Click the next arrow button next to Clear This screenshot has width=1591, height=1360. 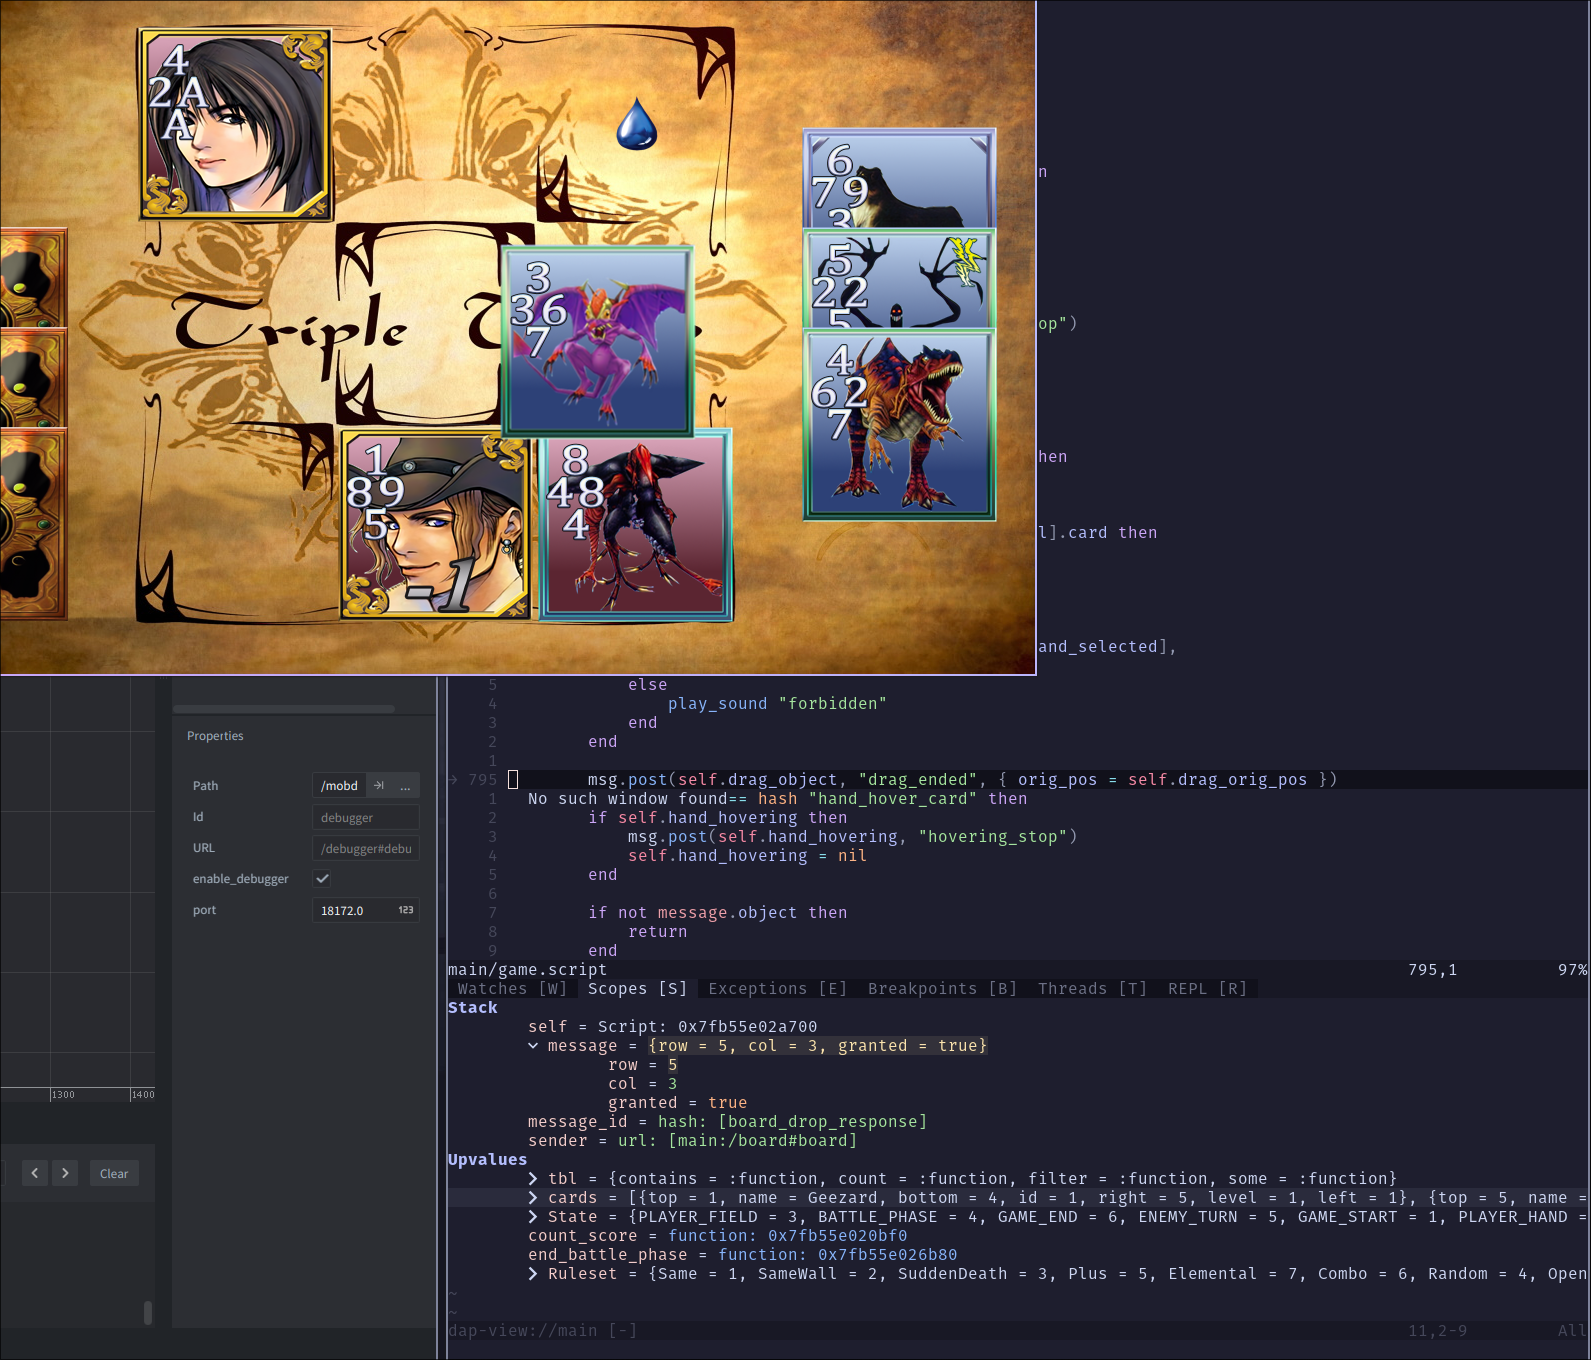65,1173
